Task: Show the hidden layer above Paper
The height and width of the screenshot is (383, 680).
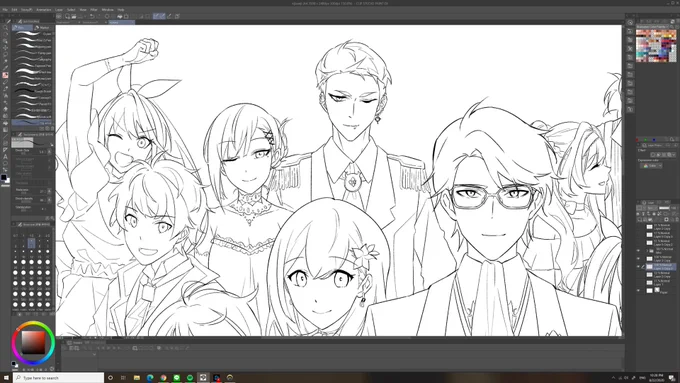Action: coord(638,282)
